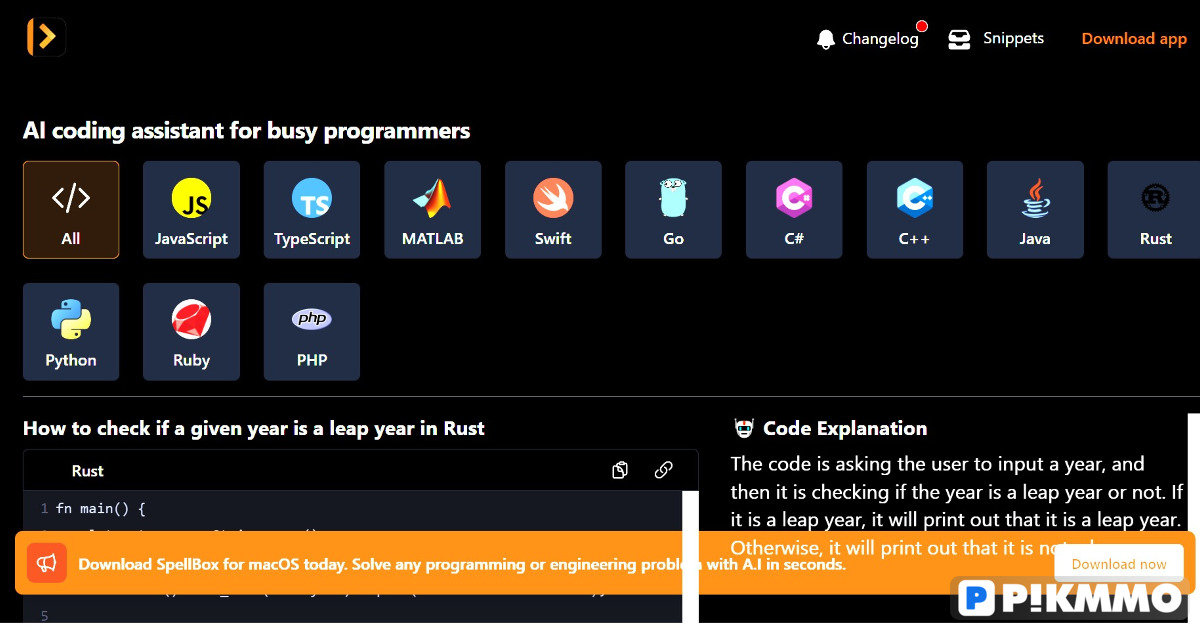
Task: Pick the Java language tile
Action: (1035, 210)
